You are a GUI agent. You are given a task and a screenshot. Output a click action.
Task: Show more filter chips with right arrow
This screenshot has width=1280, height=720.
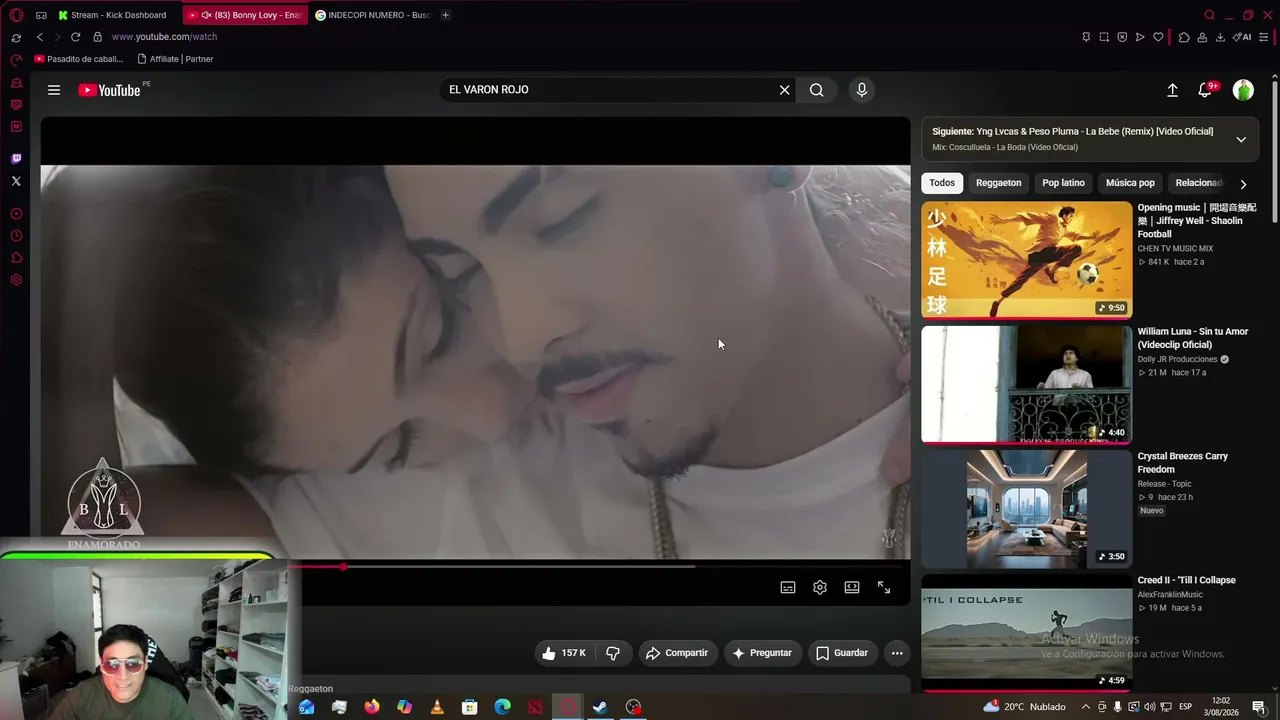pos(1243,184)
